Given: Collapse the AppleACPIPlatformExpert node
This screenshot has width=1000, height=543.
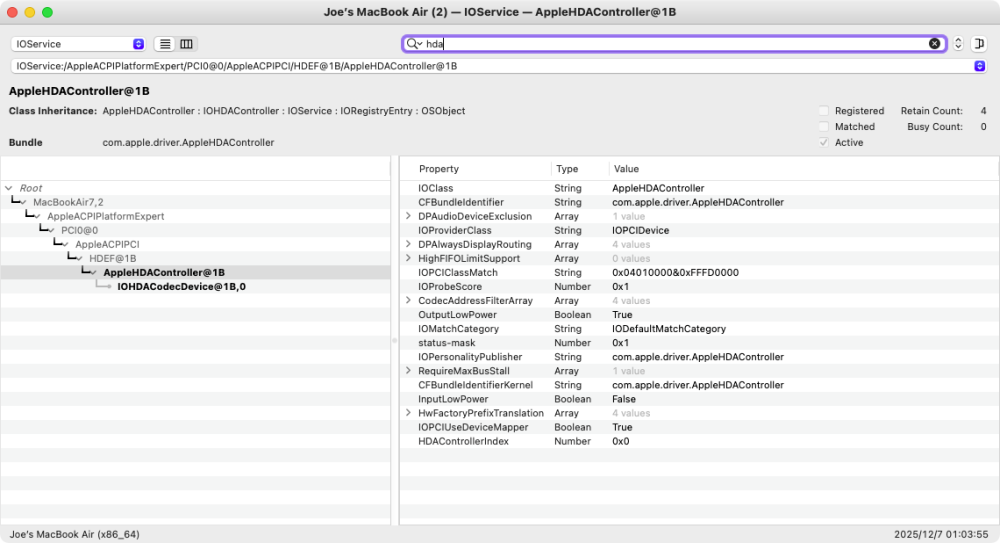Looking at the screenshot, I should (37, 216).
